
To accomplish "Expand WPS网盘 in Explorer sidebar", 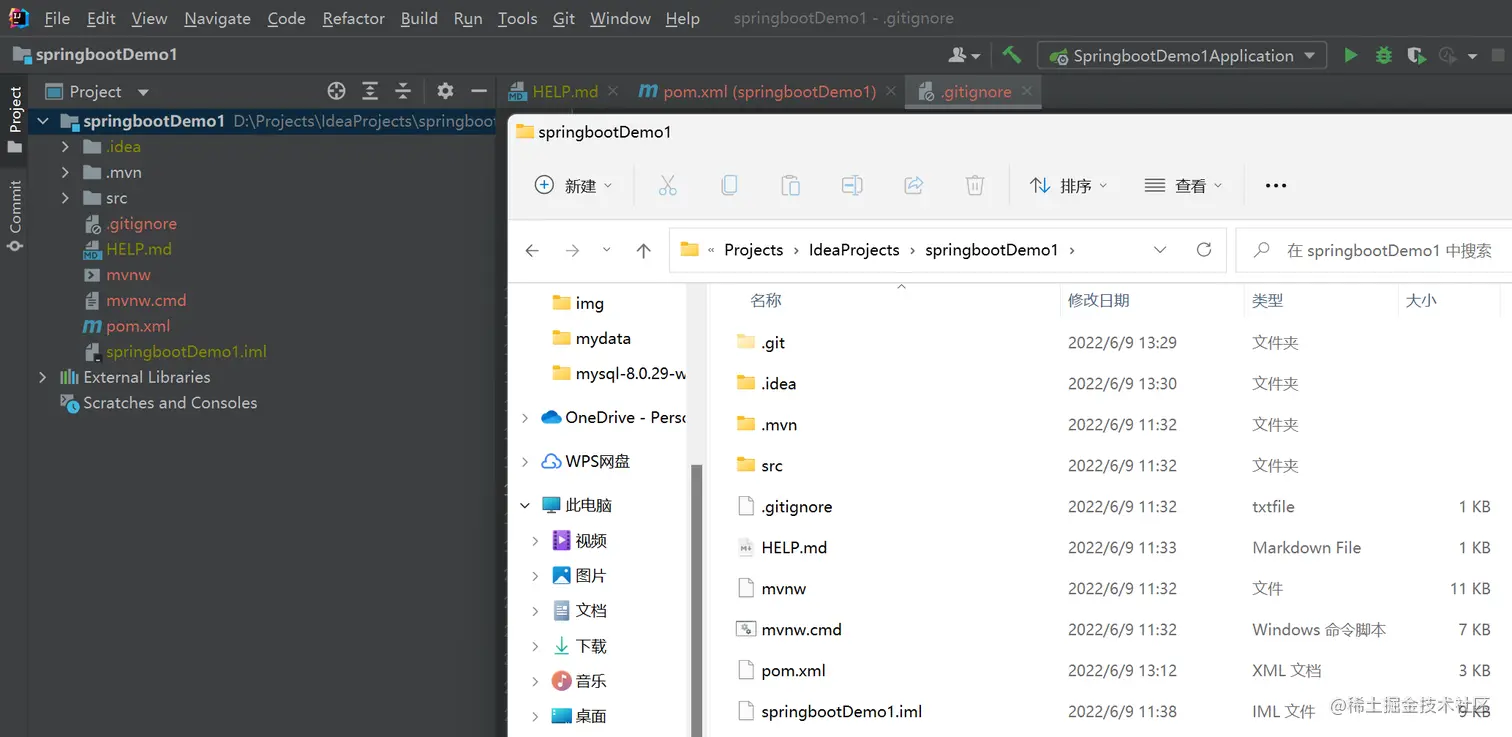I will click(x=525, y=462).
